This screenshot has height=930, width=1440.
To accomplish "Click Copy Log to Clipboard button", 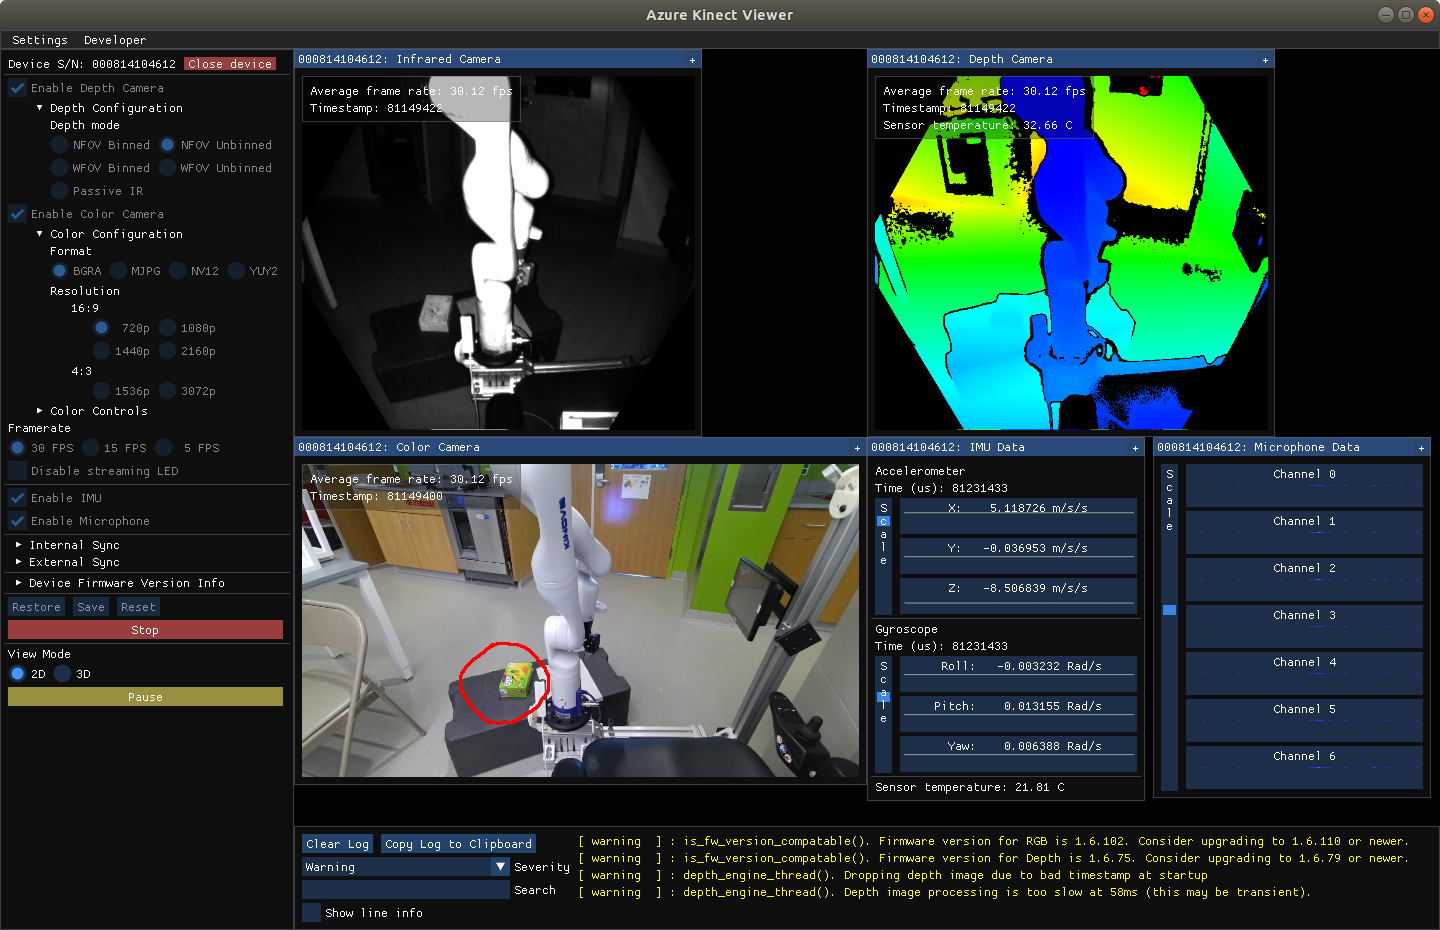I will [x=458, y=844].
